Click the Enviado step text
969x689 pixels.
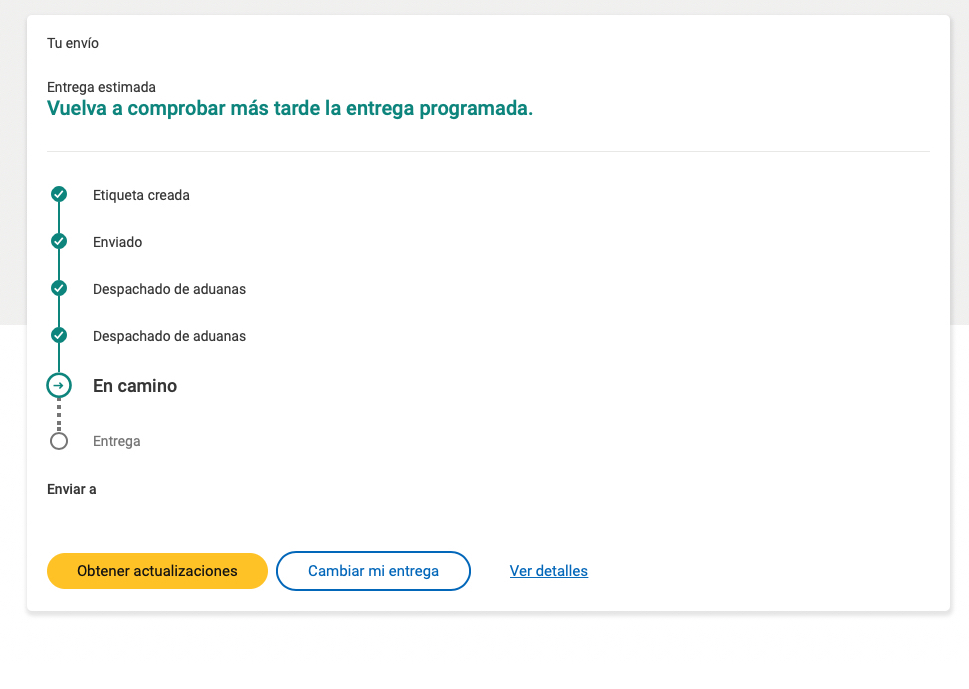pos(117,242)
